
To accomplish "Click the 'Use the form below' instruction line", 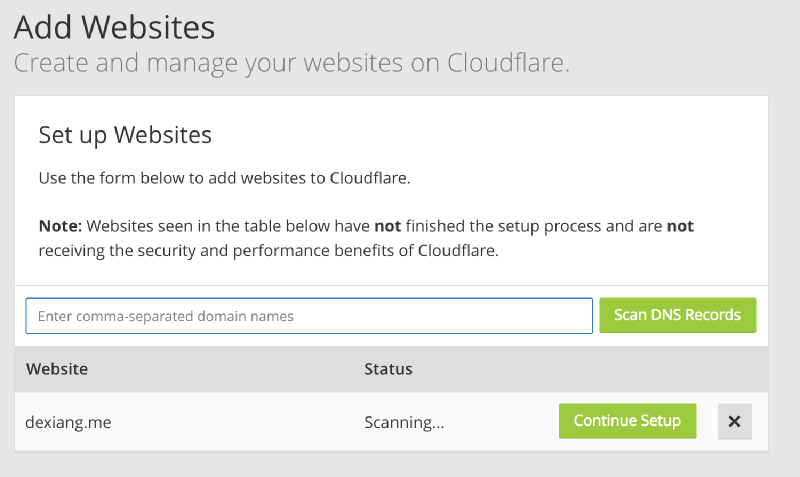I will tap(224, 179).
